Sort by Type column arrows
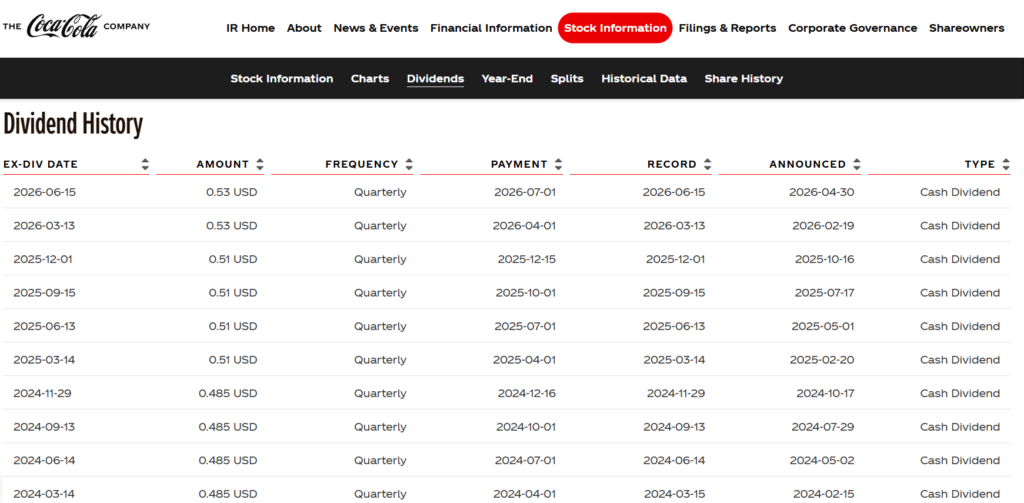The image size is (1024, 503). coord(1006,165)
